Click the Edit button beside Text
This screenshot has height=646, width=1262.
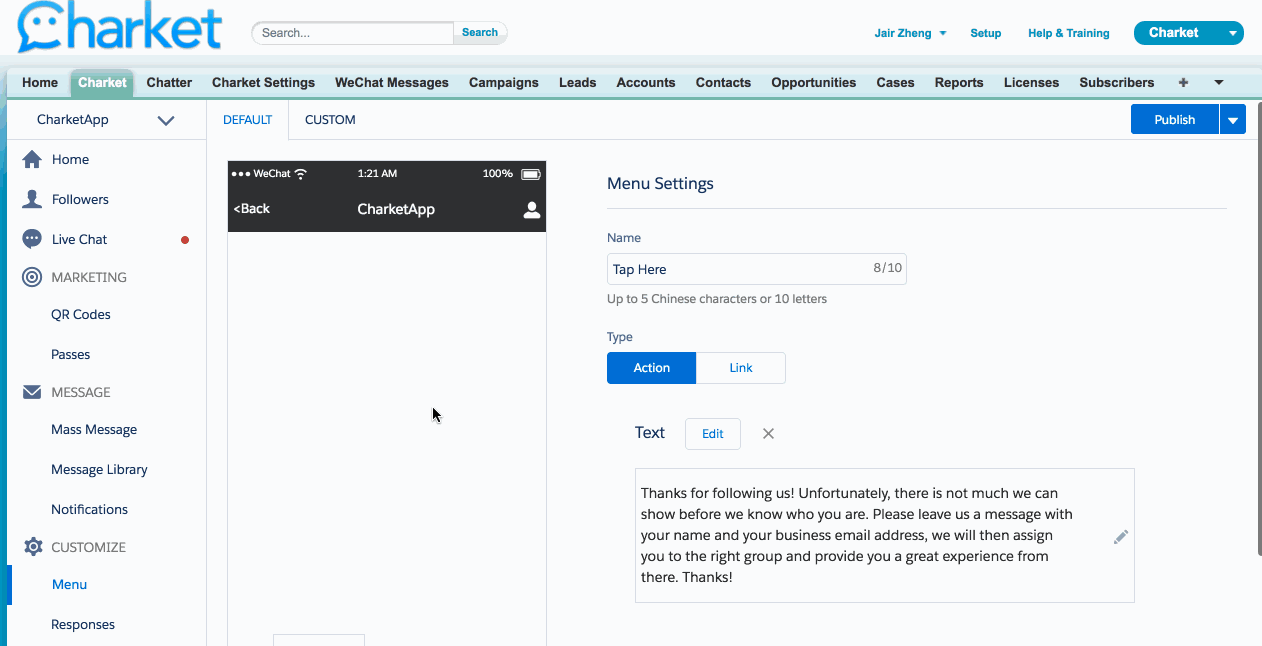(x=712, y=434)
